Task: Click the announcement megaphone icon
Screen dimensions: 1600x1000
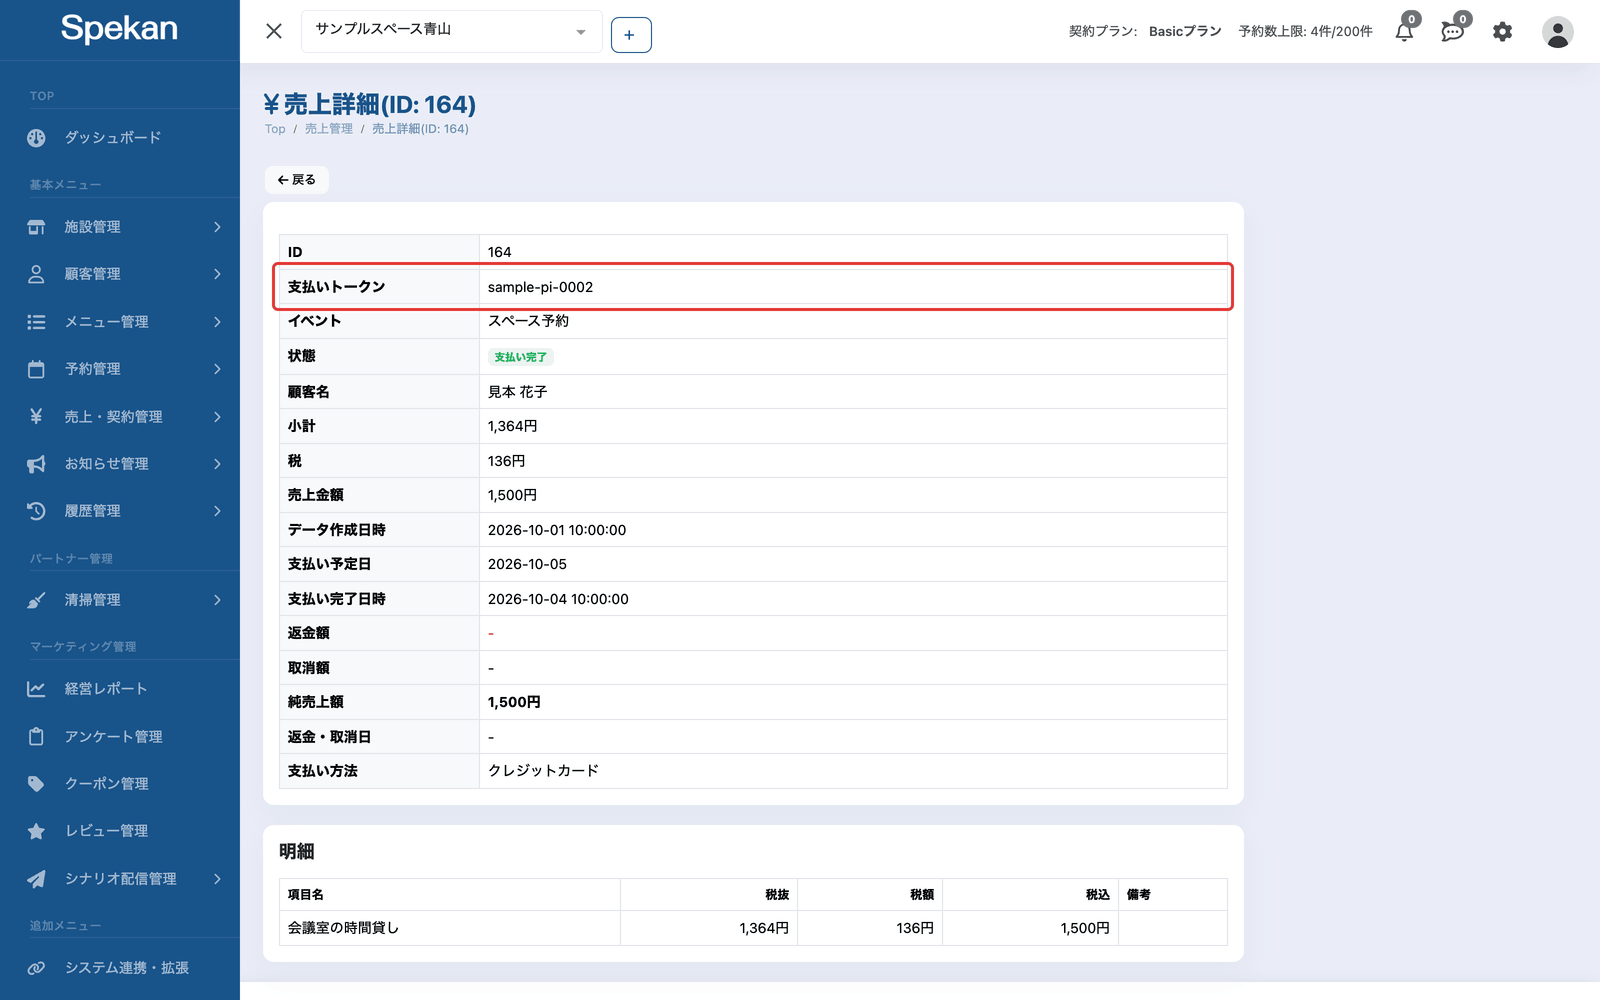Action: click(36, 464)
